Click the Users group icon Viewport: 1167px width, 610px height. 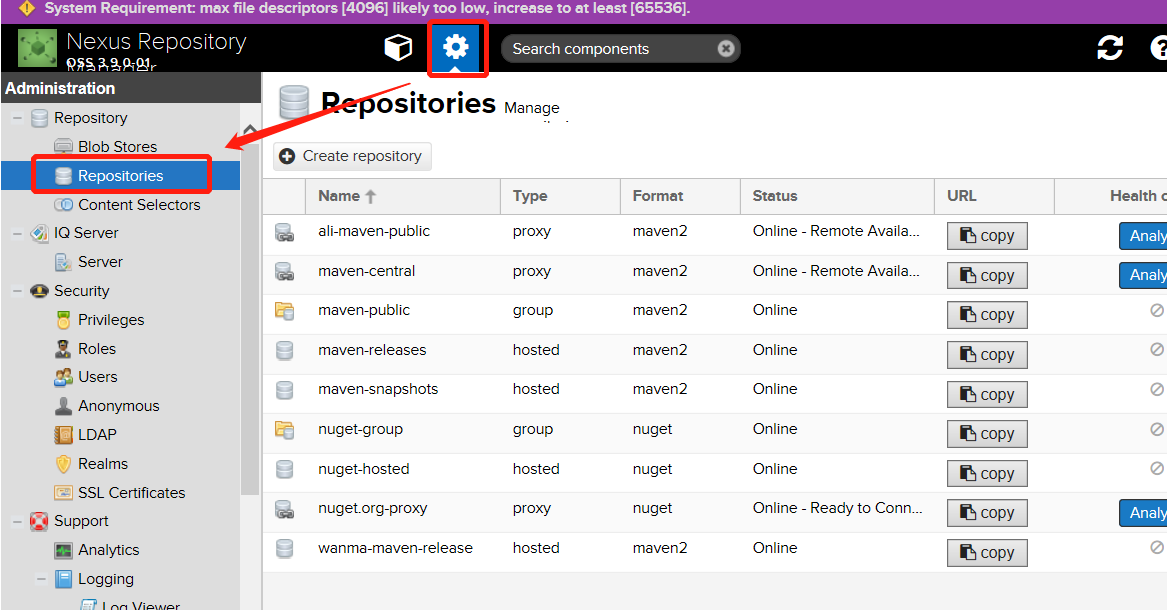[63, 377]
